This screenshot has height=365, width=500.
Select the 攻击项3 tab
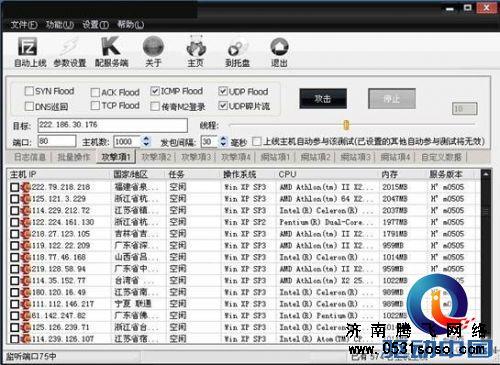pyautogui.click(x=196, y=157)
